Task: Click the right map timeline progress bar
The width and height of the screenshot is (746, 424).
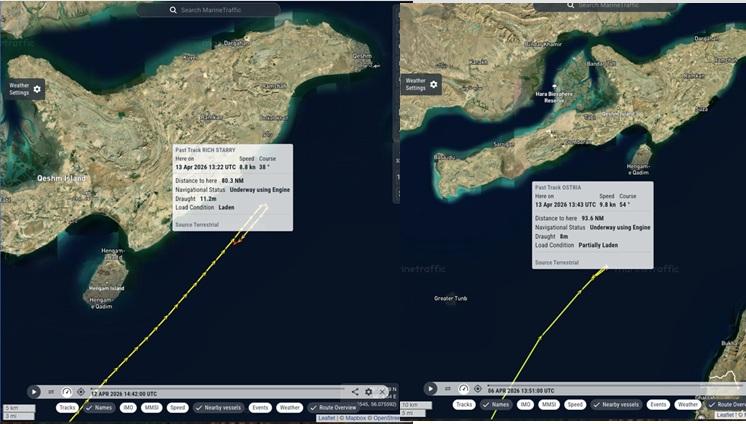Action: (x=617, y=385)
